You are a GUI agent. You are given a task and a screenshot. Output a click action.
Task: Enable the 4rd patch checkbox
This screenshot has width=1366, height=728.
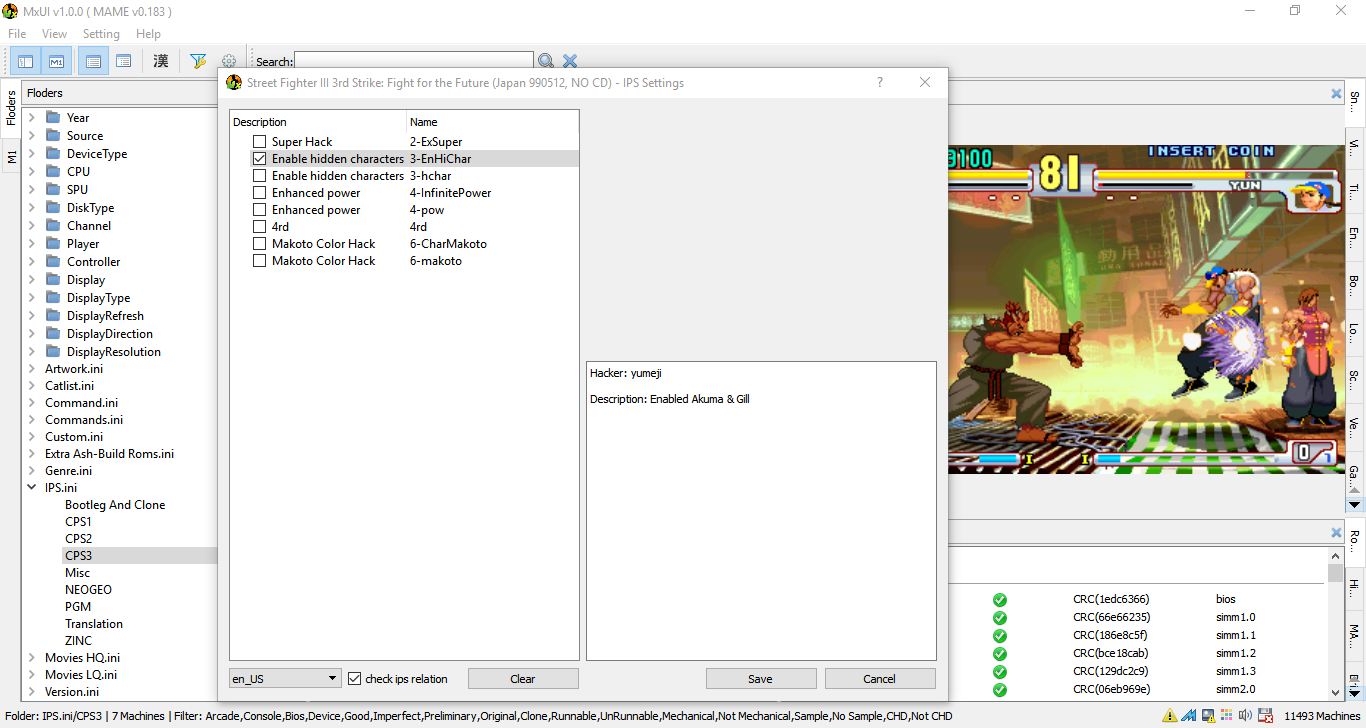(260, 227)
